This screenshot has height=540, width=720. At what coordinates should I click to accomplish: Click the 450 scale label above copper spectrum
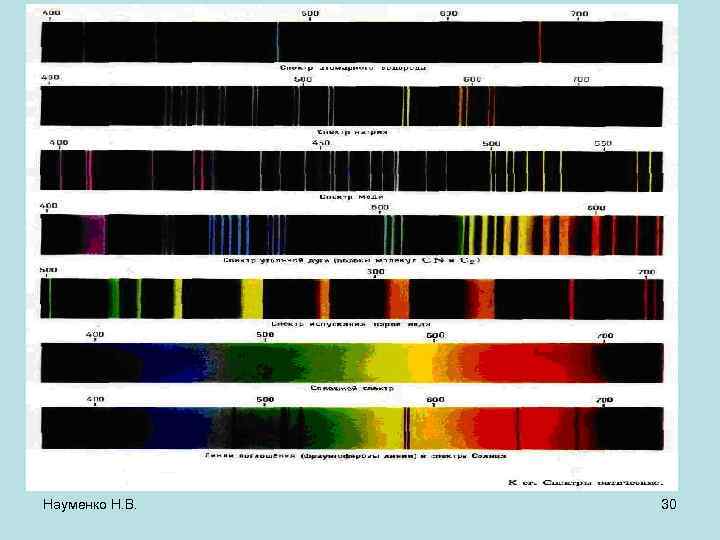click(x=321, y=143)
